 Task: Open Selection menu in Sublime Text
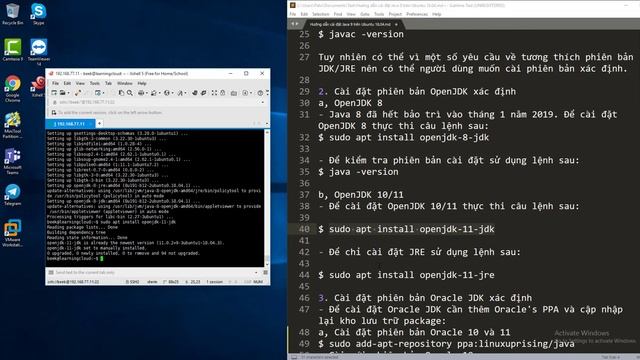coord(320,14)
